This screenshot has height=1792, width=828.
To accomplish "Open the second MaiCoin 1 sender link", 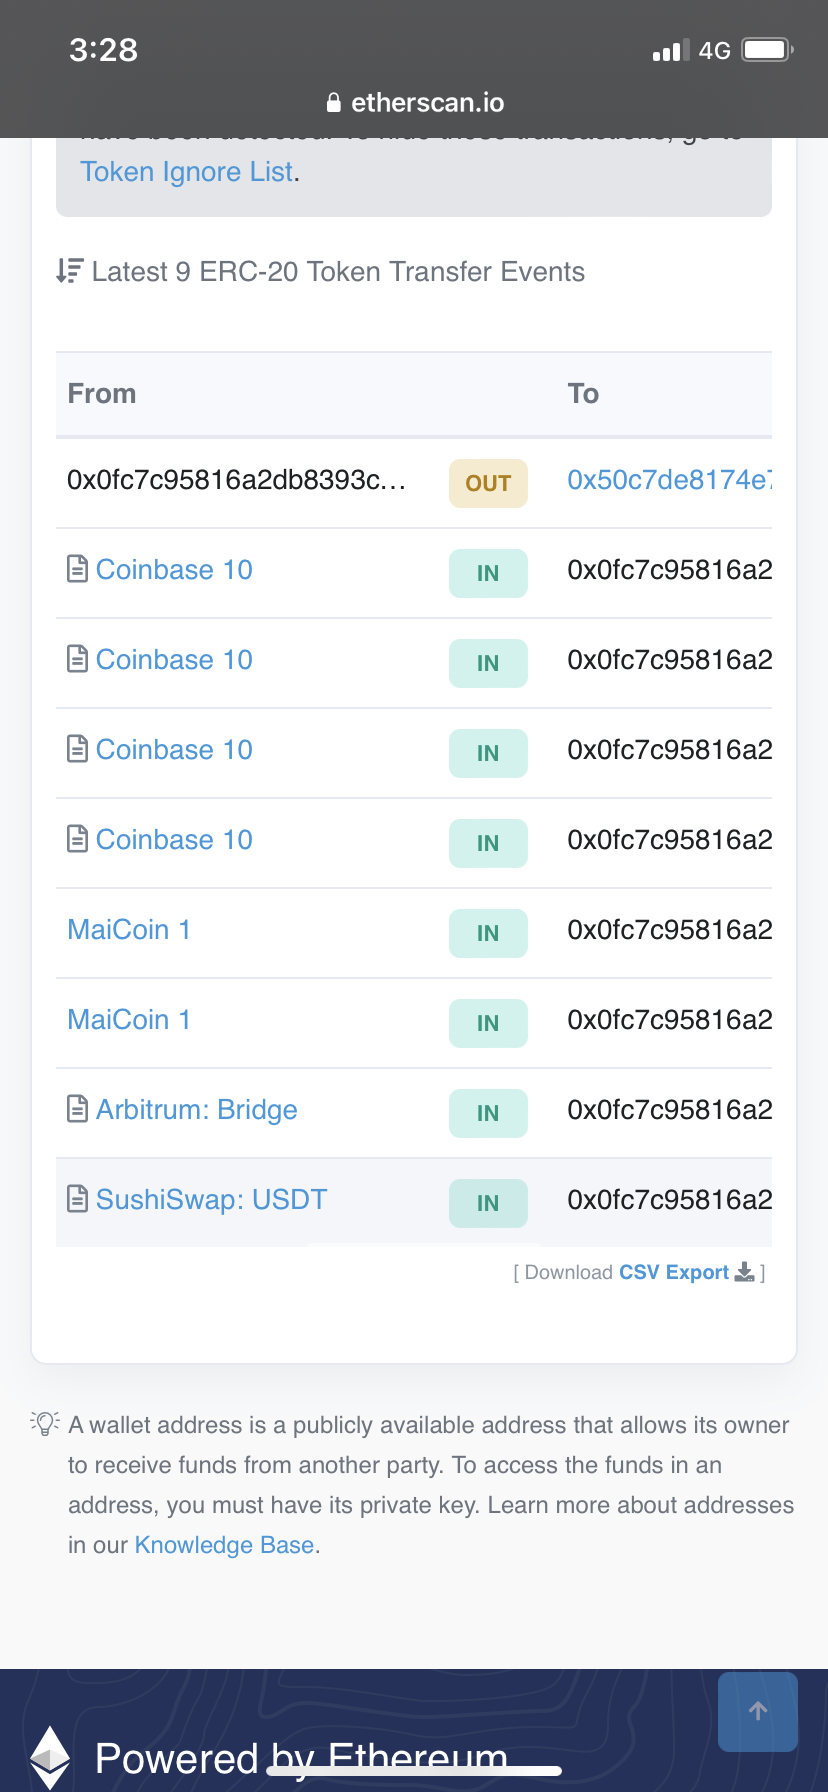I will pos(128,1020).
